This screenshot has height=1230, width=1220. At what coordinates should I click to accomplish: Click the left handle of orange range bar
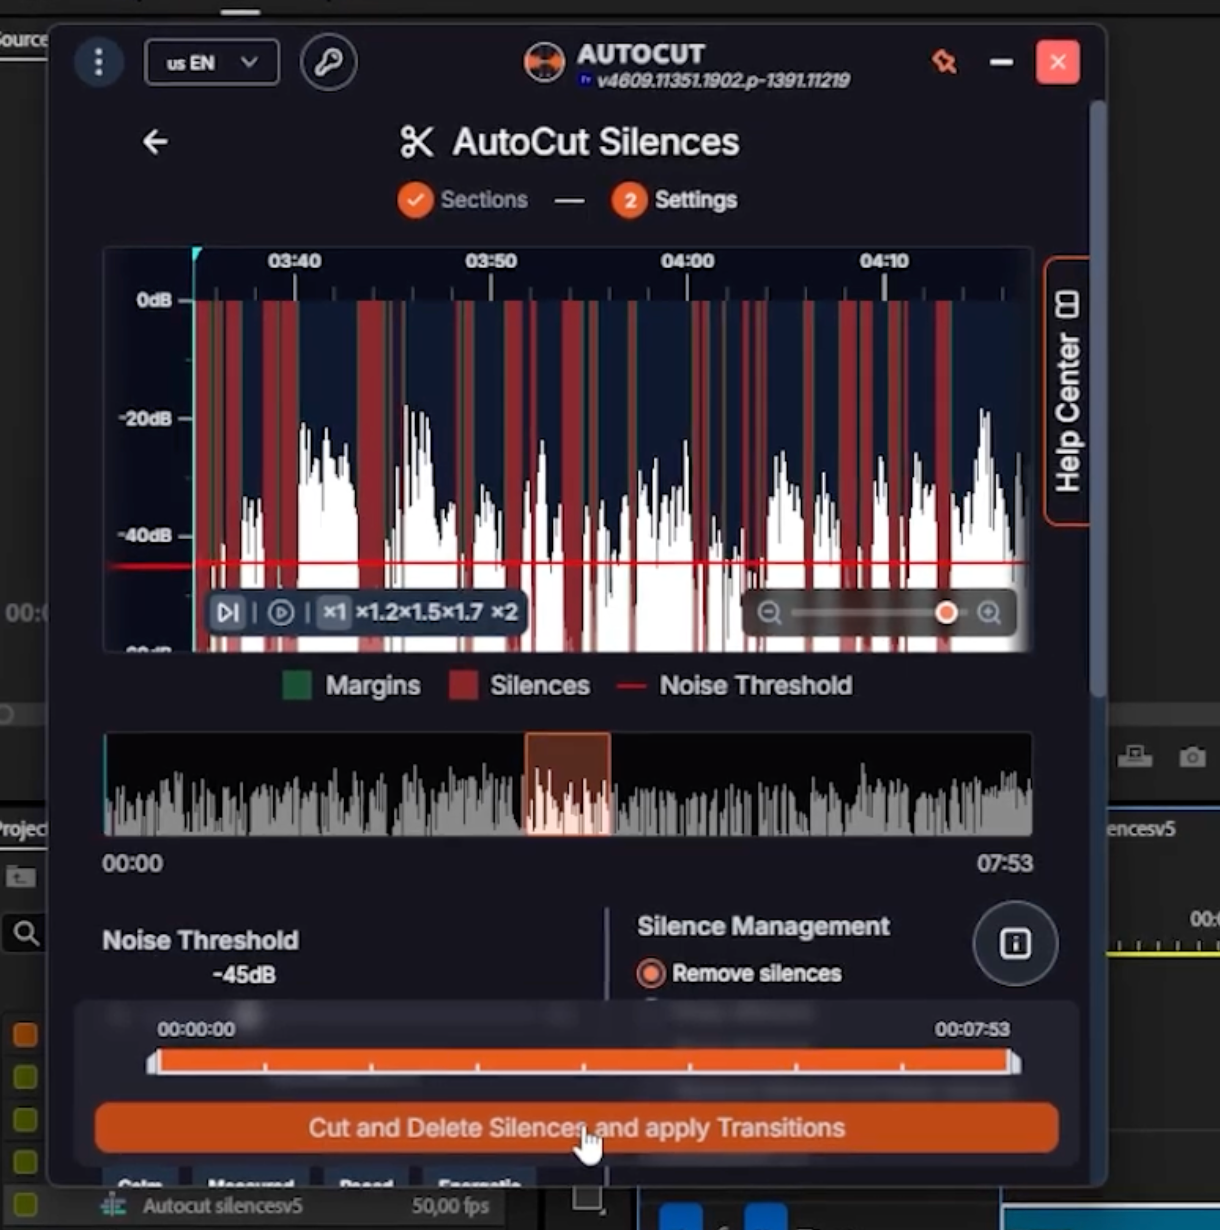153,1062
